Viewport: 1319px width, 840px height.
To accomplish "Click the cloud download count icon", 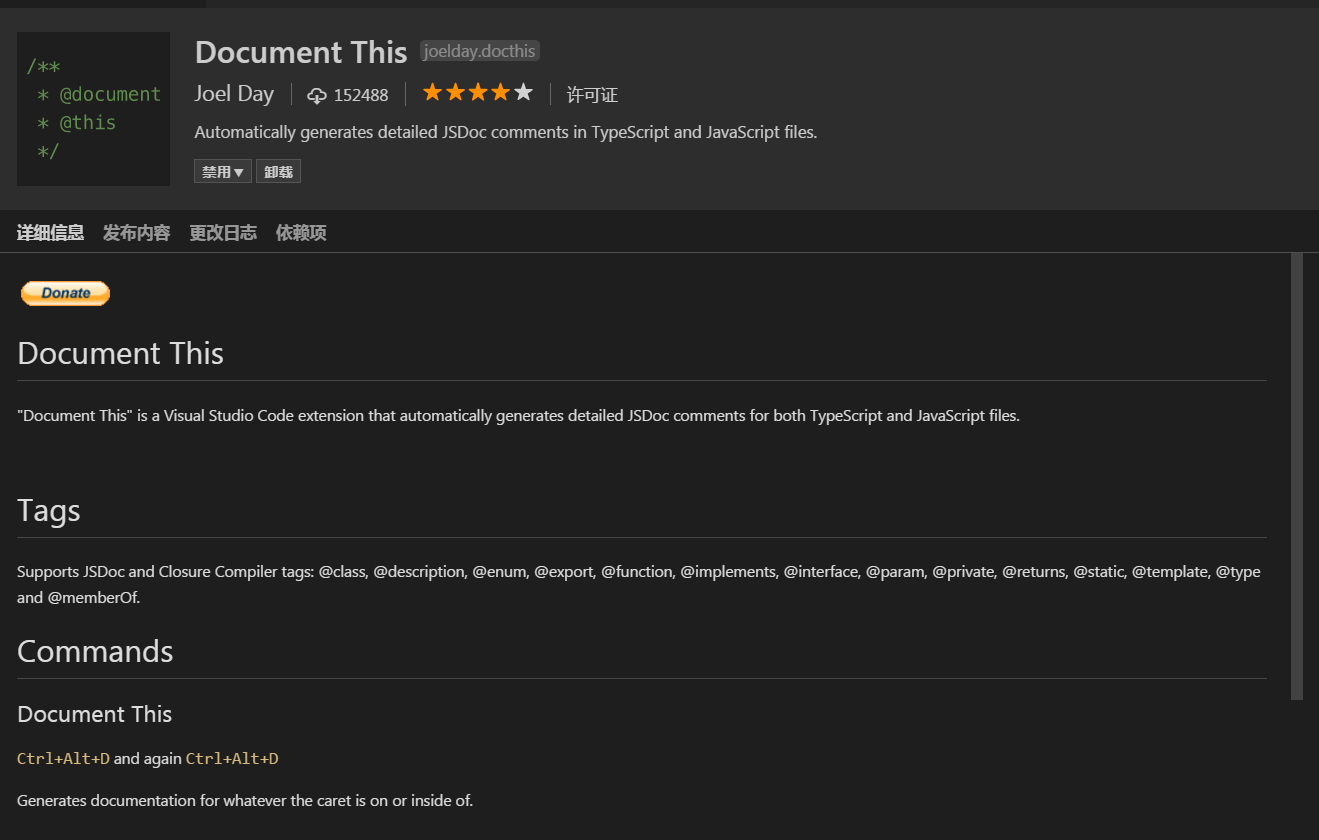I will pos(317,96).
